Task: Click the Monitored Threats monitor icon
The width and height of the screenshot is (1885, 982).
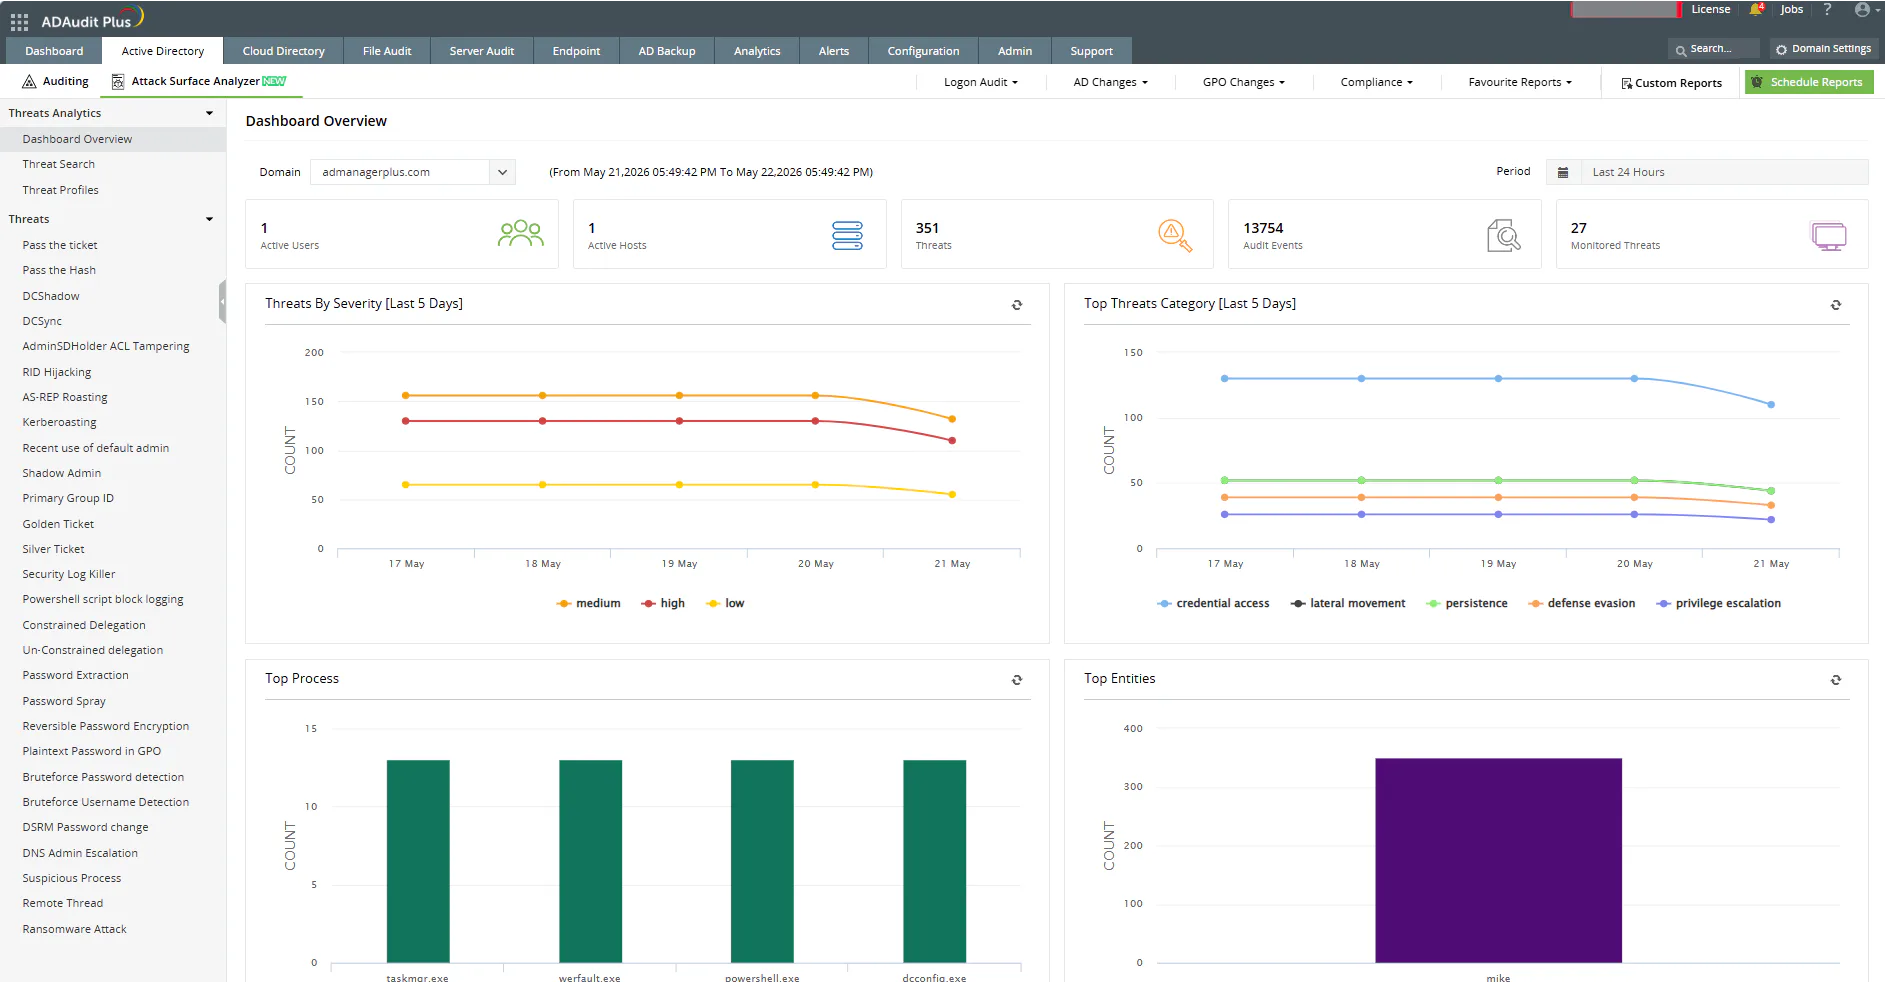Action: tap(1829, 236)
